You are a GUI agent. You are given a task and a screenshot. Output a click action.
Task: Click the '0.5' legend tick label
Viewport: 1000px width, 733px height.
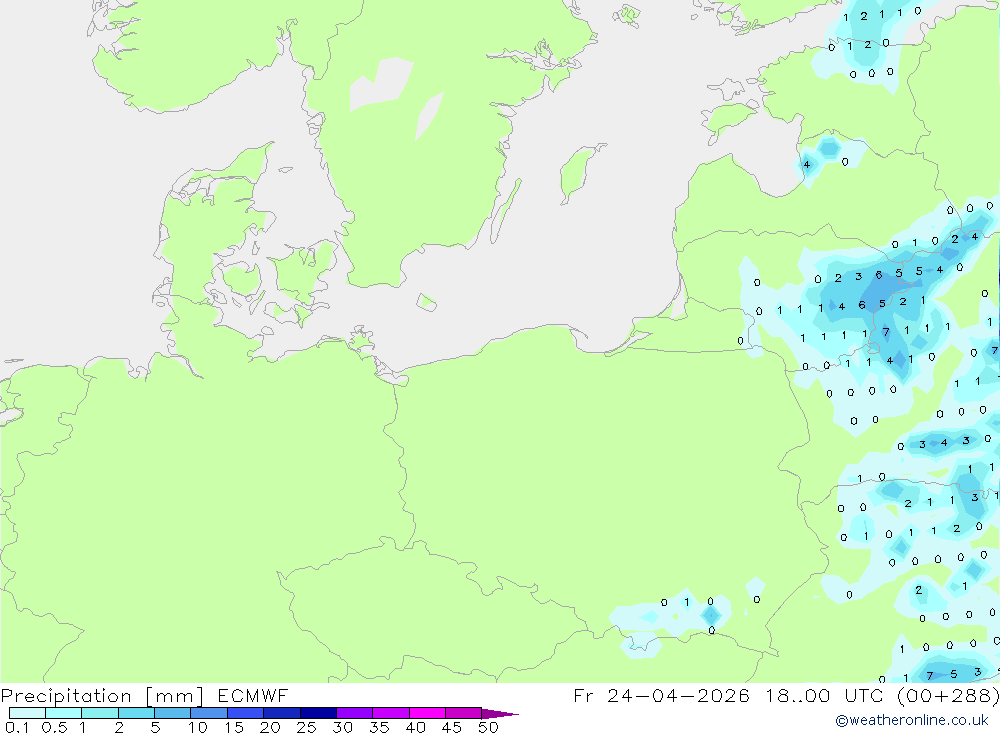coord(54,727)
